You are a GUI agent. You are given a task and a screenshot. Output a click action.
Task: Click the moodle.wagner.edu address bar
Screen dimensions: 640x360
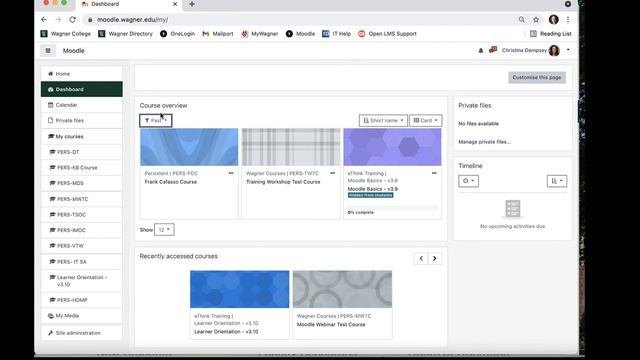point(298,20)
